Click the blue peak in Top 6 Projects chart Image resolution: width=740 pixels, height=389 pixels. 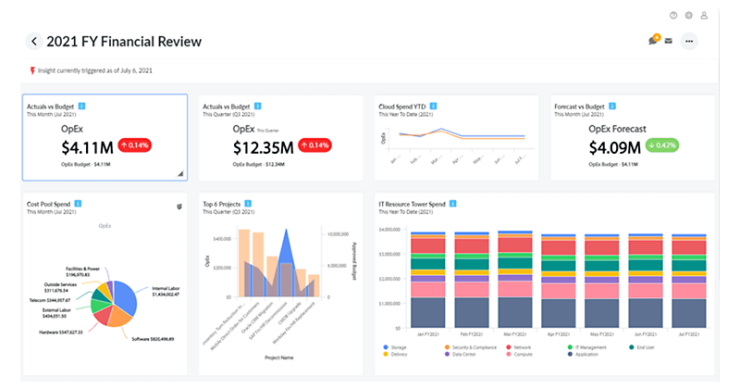pyautogui.click(x=286, y=246)
